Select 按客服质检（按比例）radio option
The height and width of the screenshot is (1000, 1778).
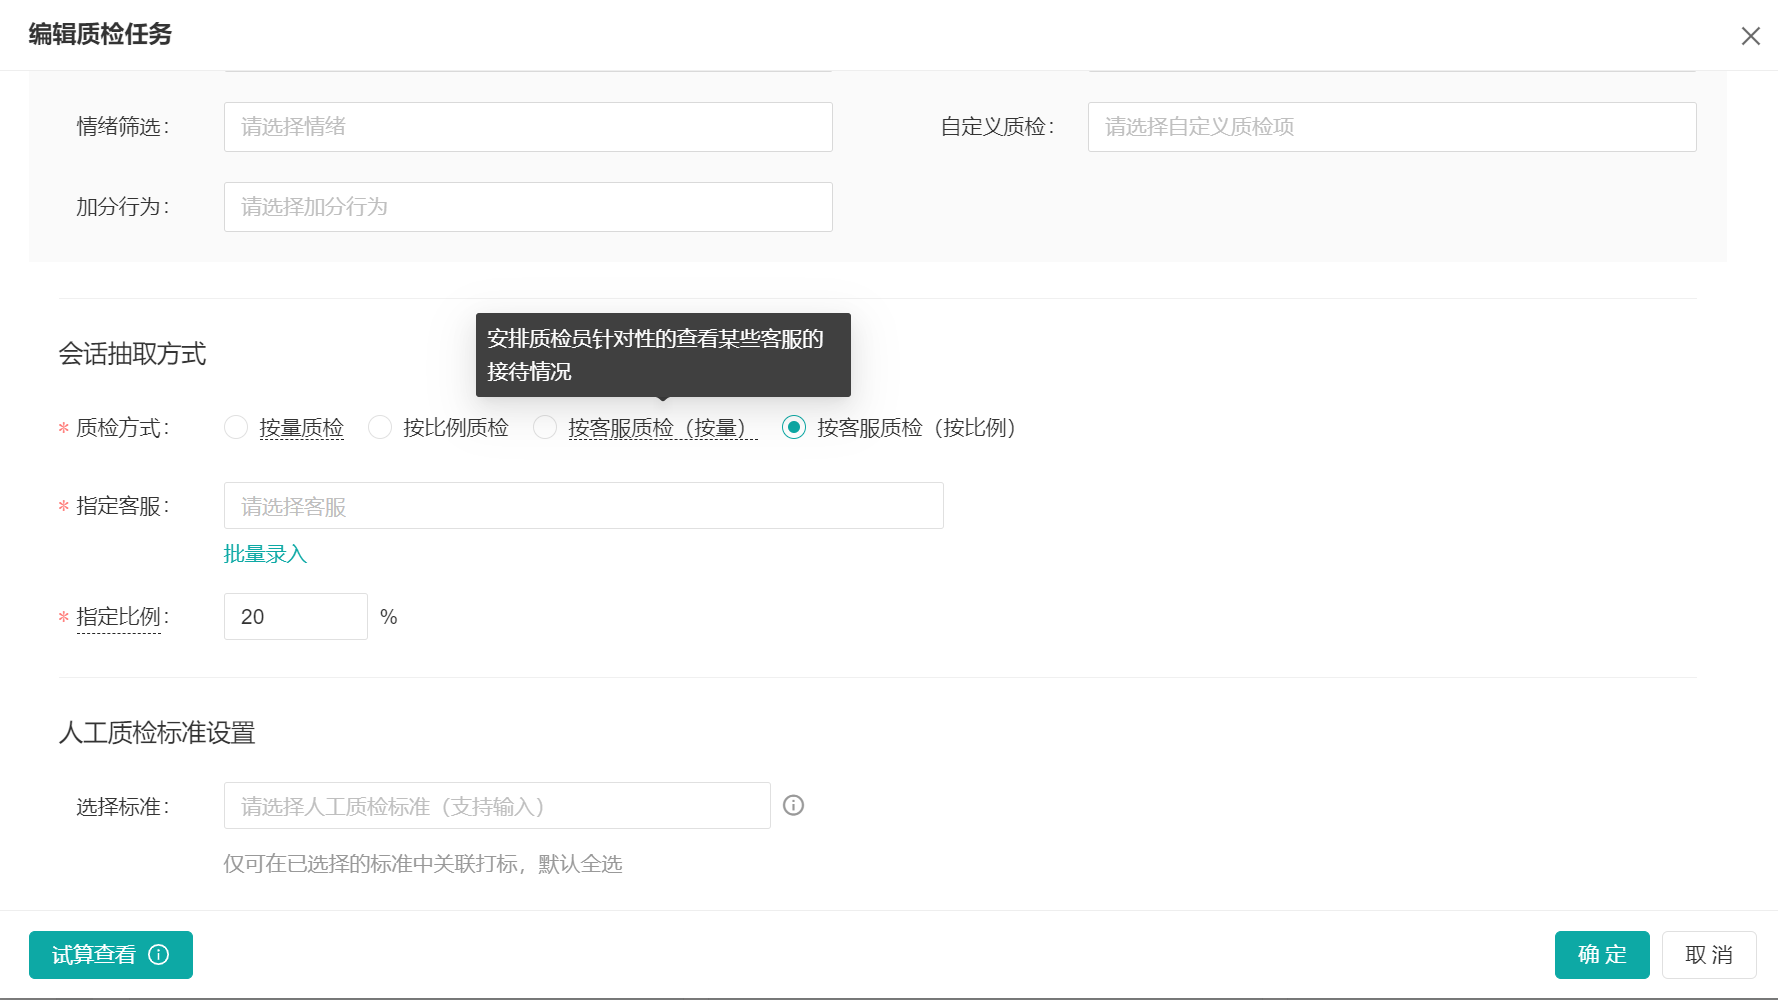tap(794, 428)
